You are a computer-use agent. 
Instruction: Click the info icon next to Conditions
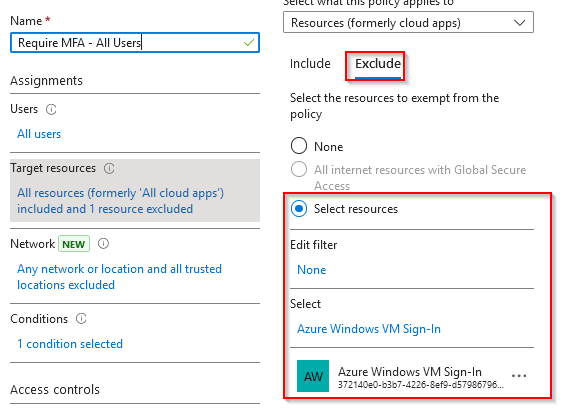[x=81, y=318]
